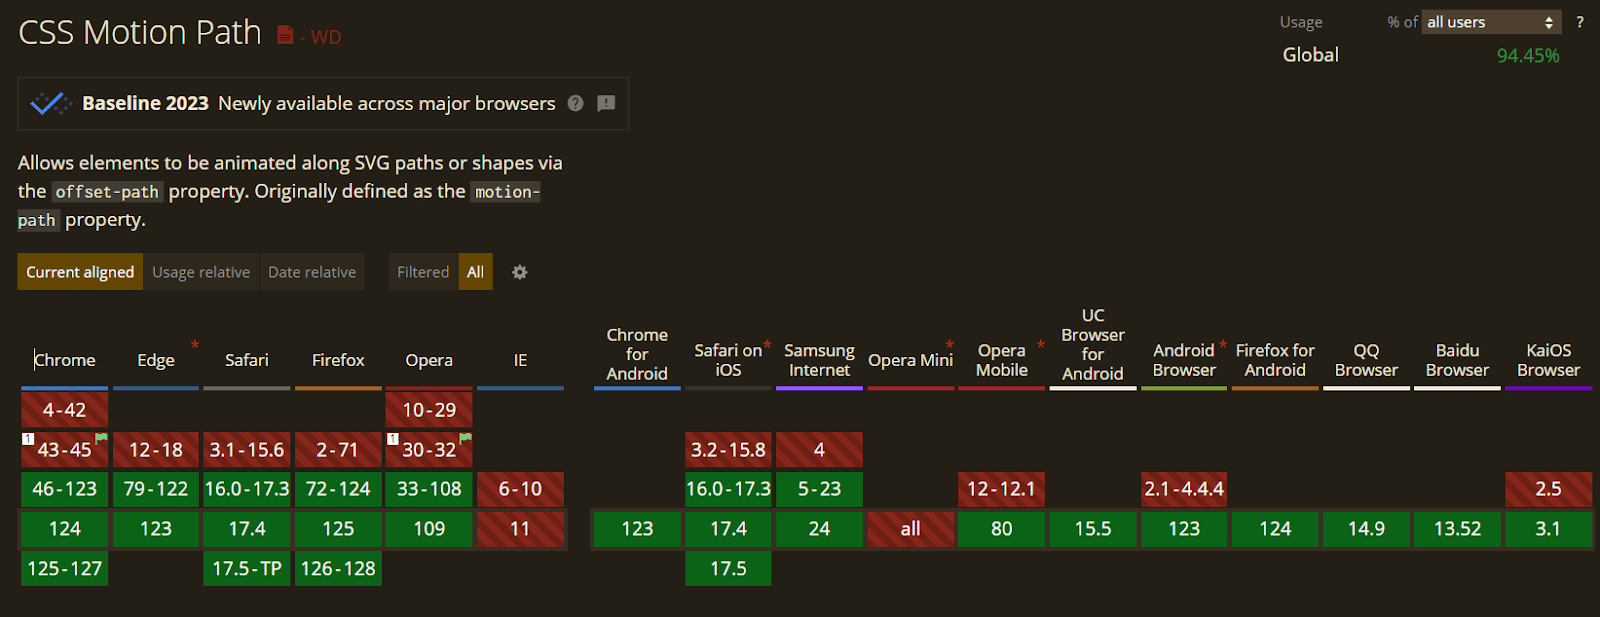
Task: Select Chrome 4-42 version cell
Action: pos(65,410)
